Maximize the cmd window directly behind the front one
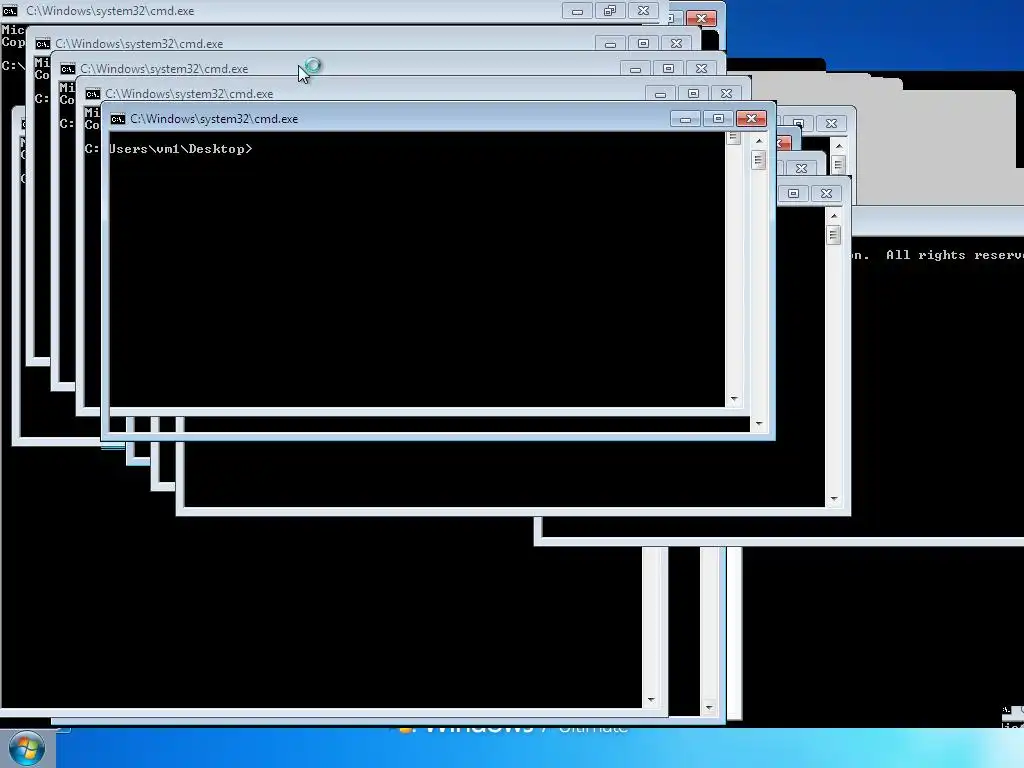Viewport: 1024px width, 768px height. point(694,94)
